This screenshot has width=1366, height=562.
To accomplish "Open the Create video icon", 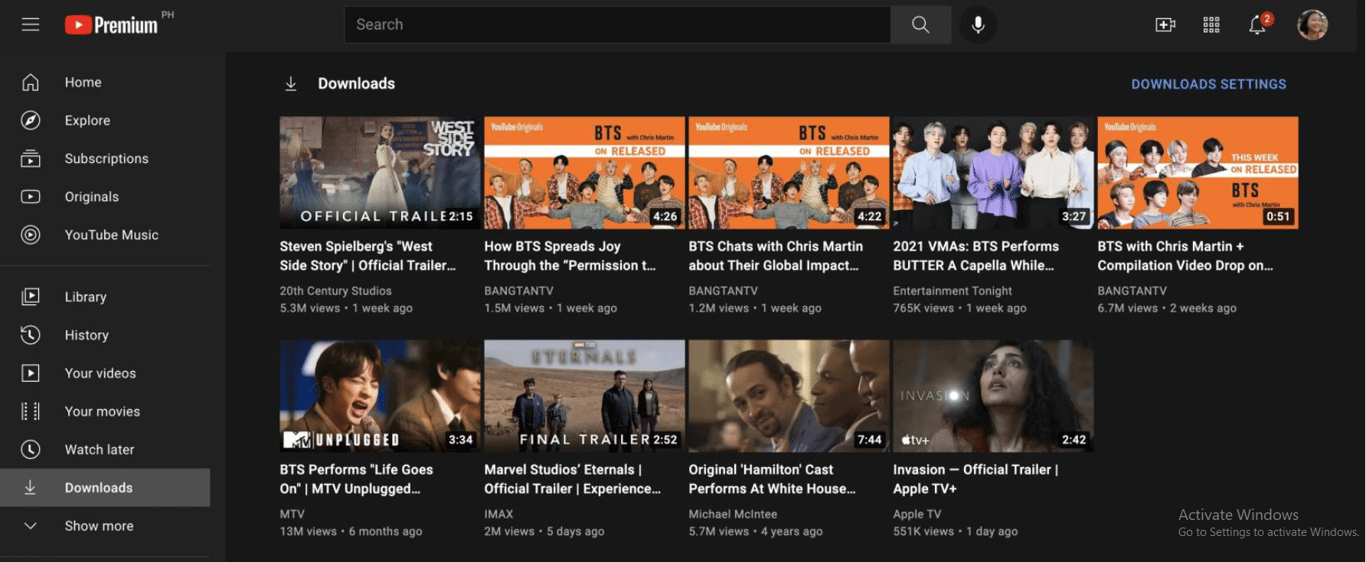I will coord(1165,25).
